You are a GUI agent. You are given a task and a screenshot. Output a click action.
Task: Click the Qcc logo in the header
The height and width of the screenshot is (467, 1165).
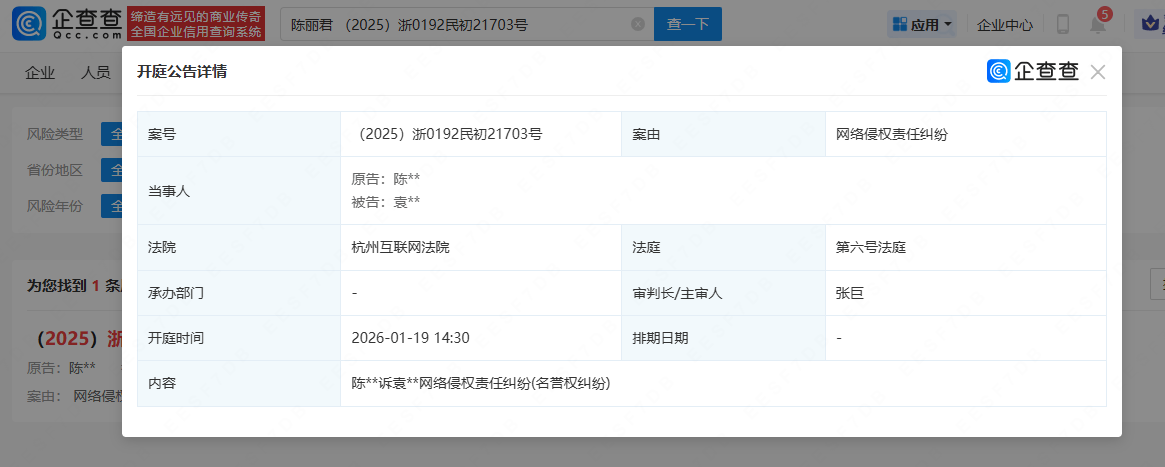pos(67,23)
